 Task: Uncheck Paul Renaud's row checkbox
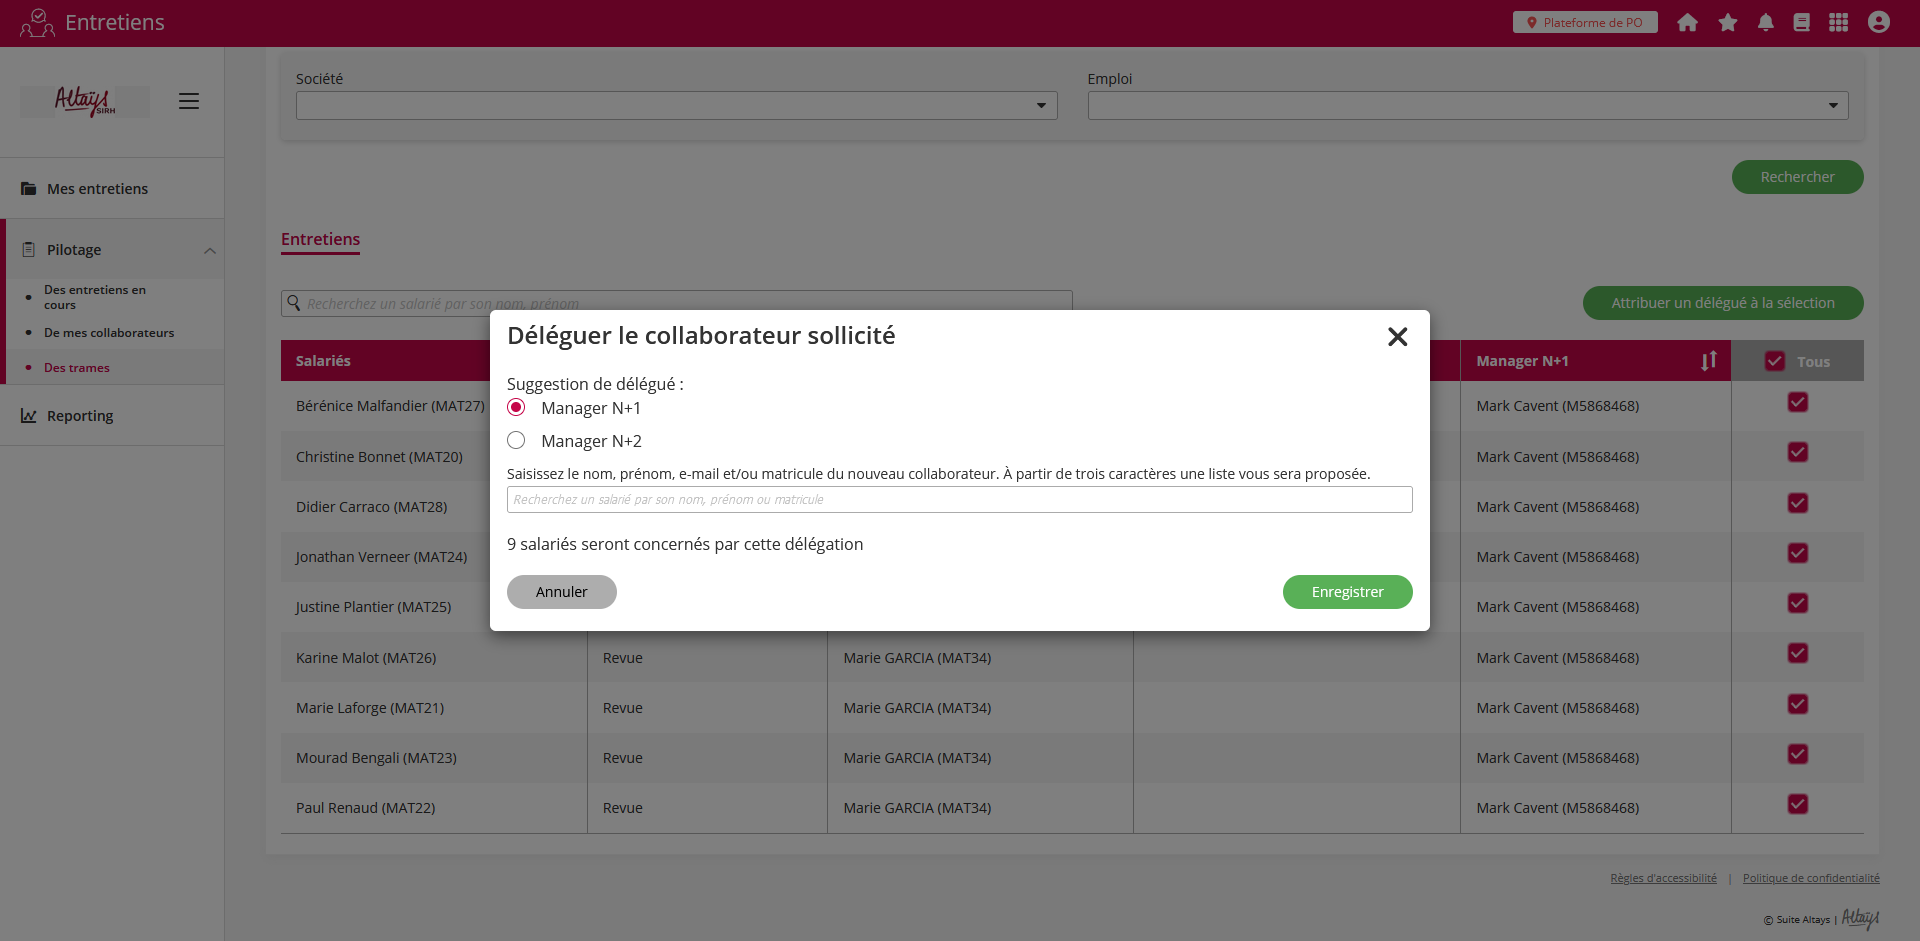pyautogui.click(x=1797, y=805)
